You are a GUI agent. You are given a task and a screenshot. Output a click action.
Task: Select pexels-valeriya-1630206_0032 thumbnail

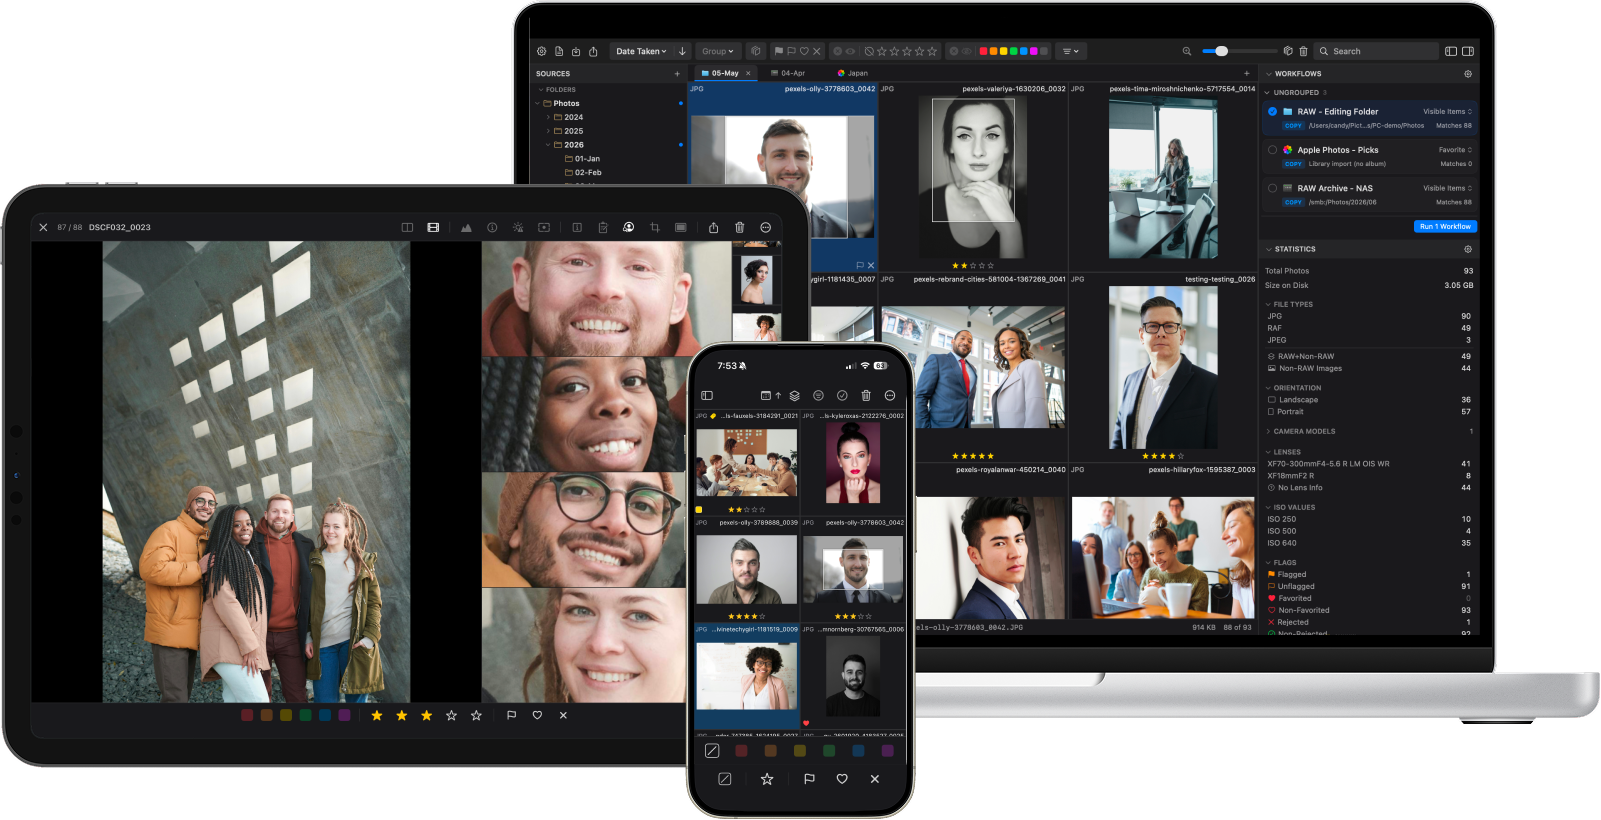click(x=973, y=177)
